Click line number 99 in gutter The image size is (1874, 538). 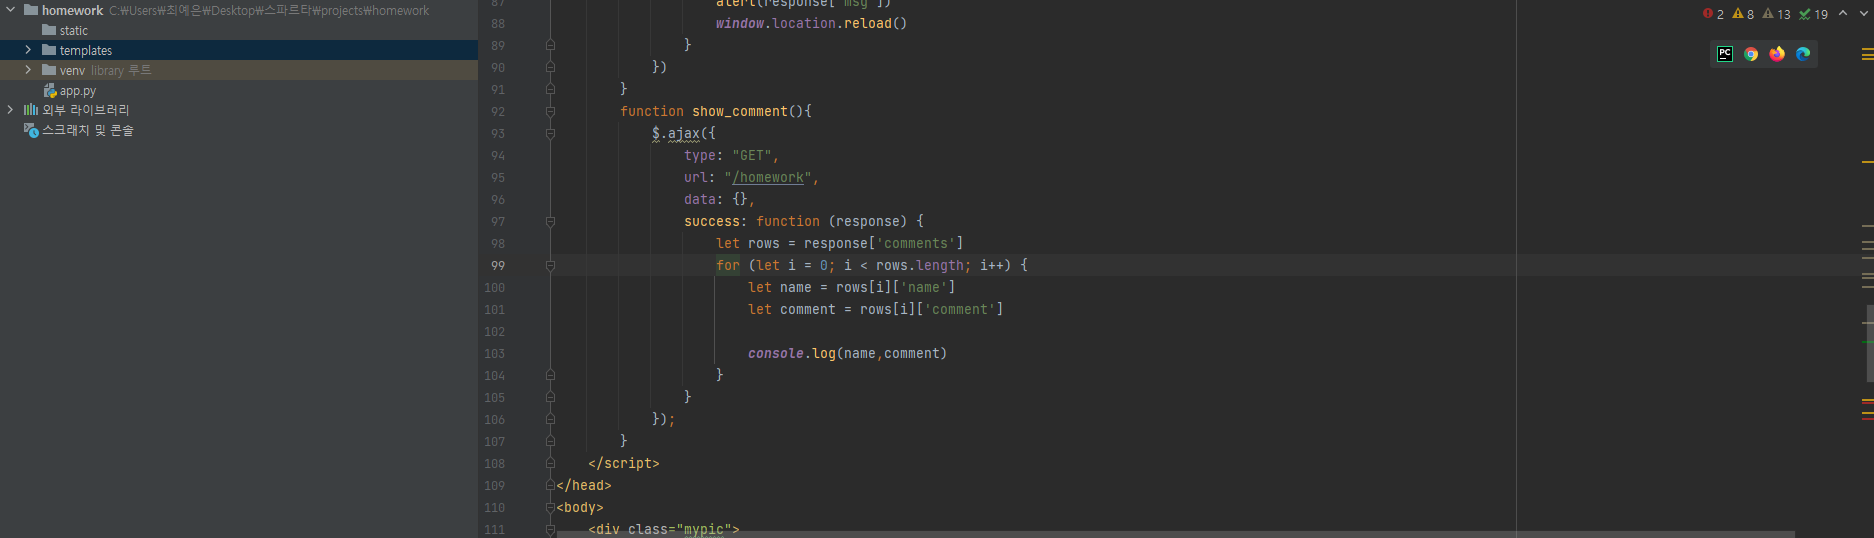(498, 266)
